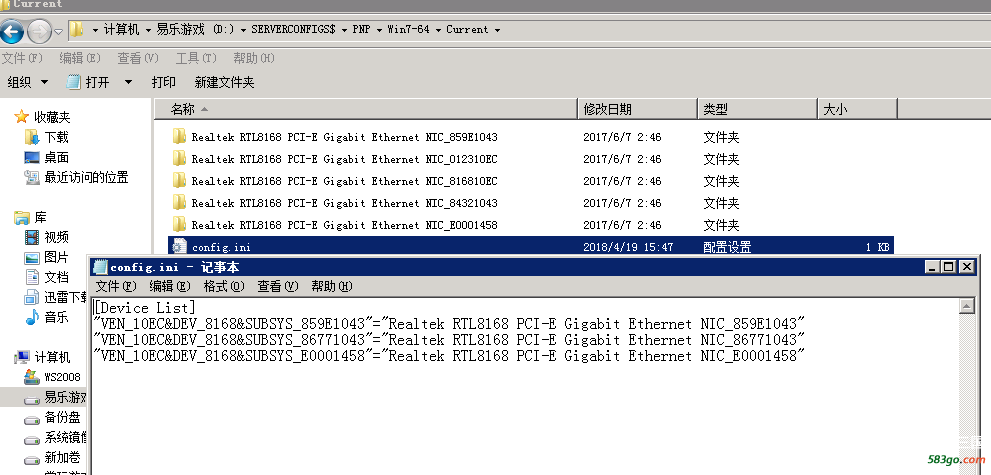Open 视频 library in sidebar
This screenshot has height=475, width=991.
click(x=56, y=238)
